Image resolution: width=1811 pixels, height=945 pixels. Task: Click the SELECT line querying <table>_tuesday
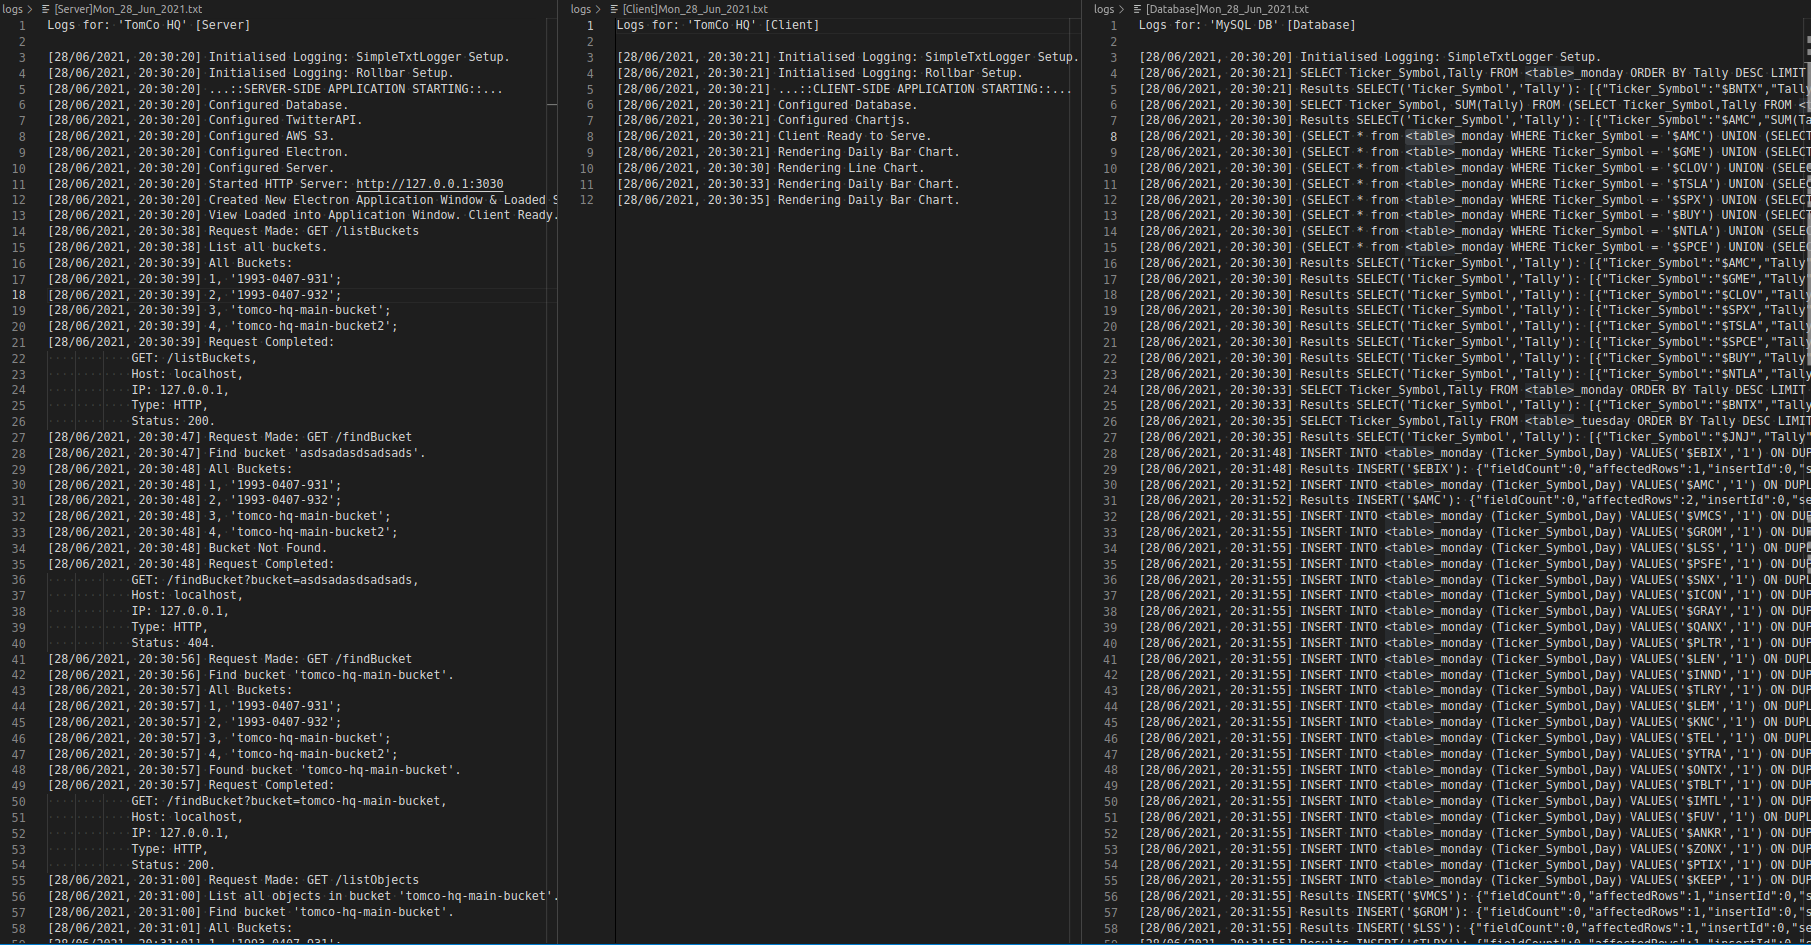tap(1474, 421)
